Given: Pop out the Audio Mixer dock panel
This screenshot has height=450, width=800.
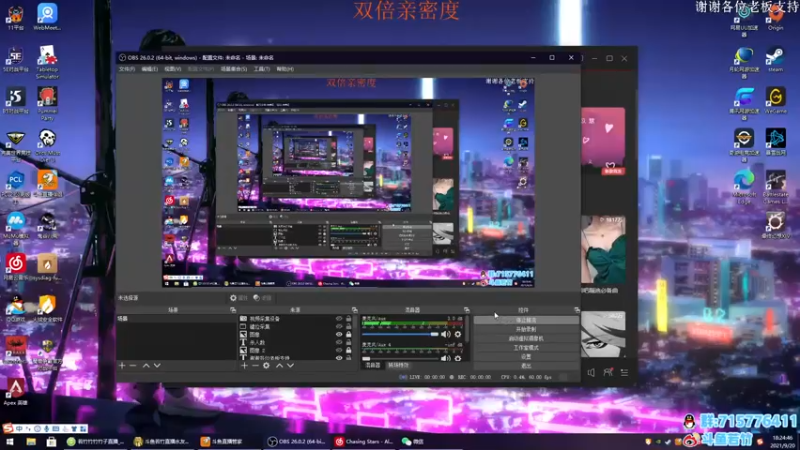Looking at the screenshot, I should pos(466,310).
